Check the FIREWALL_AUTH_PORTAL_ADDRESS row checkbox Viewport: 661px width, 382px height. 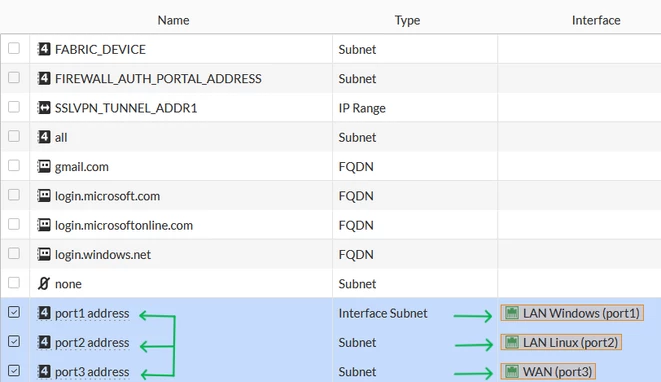click(x=14, y=78)
